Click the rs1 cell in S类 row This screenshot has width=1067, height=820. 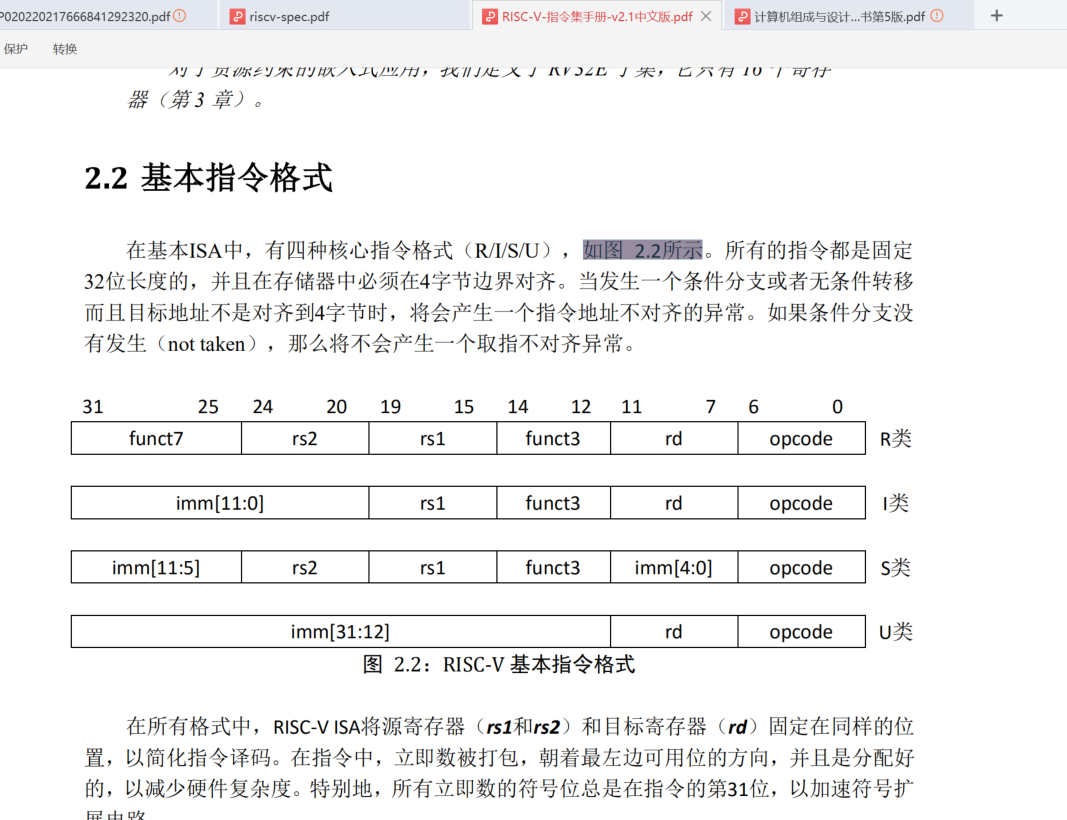coord(433,568)
